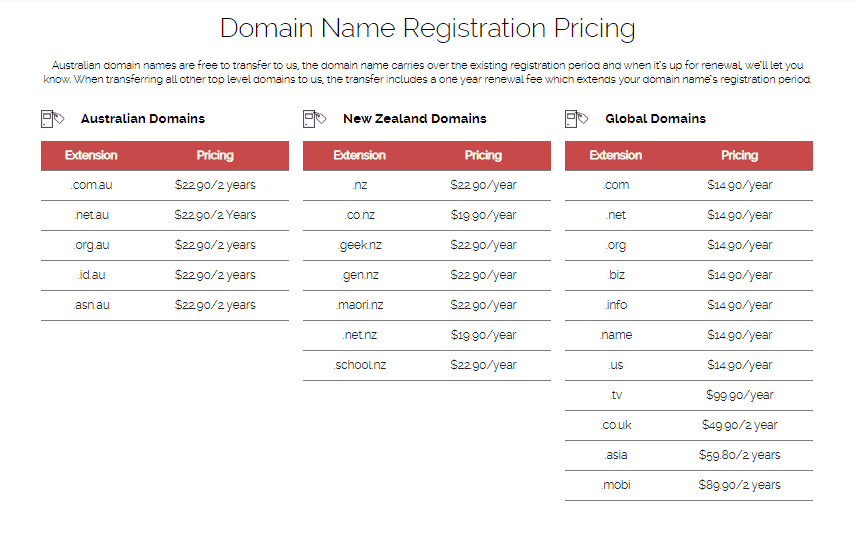Click the $59.80/2 years price for .asia
856x533 pixels.
pos(739,455)
